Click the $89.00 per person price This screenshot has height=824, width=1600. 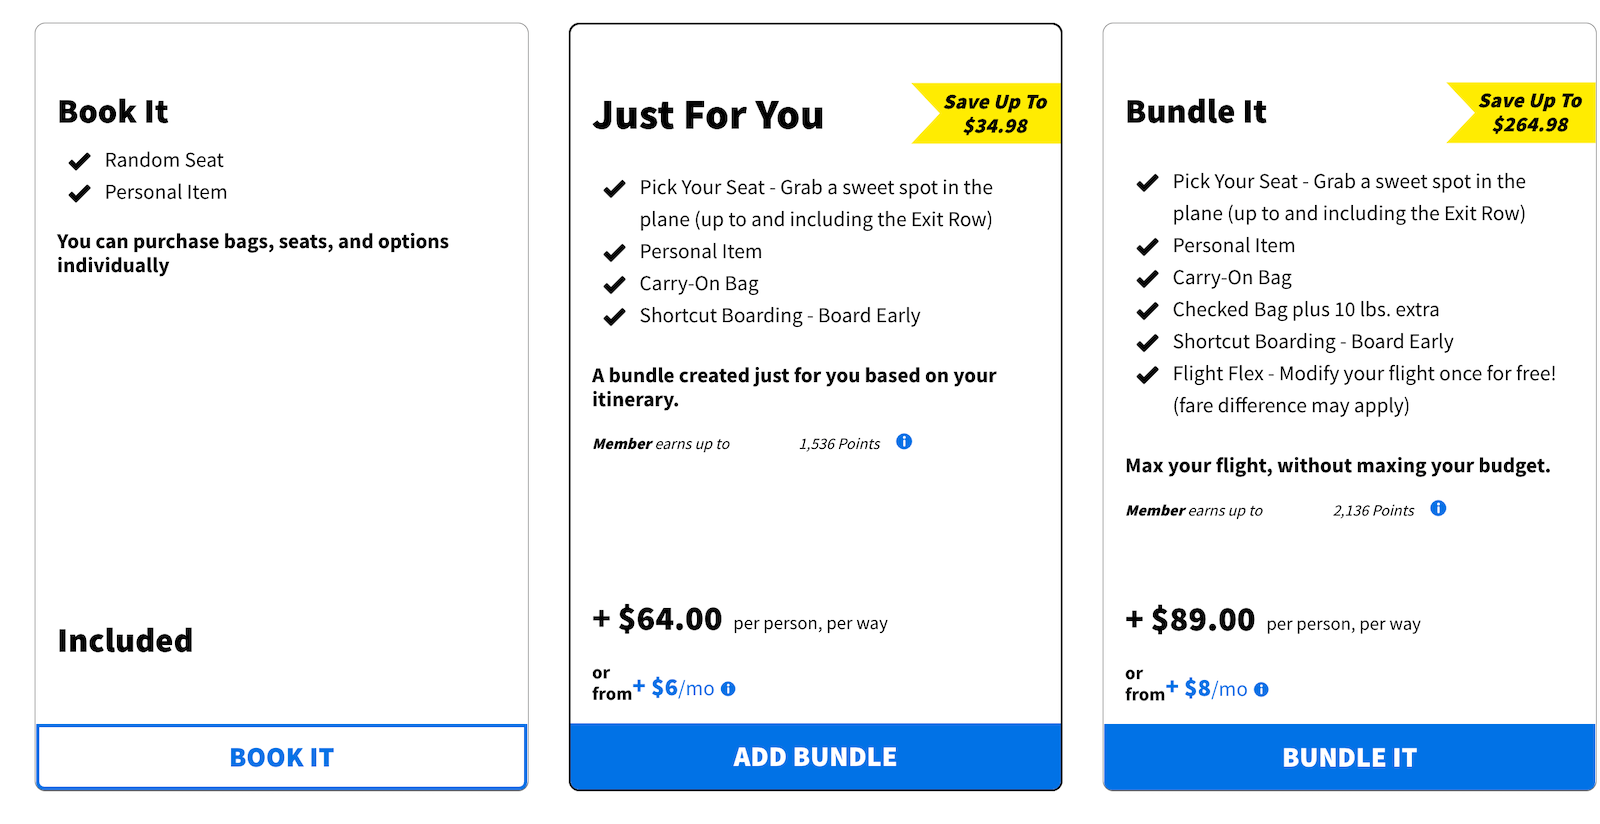click(x=1273, y=620)
